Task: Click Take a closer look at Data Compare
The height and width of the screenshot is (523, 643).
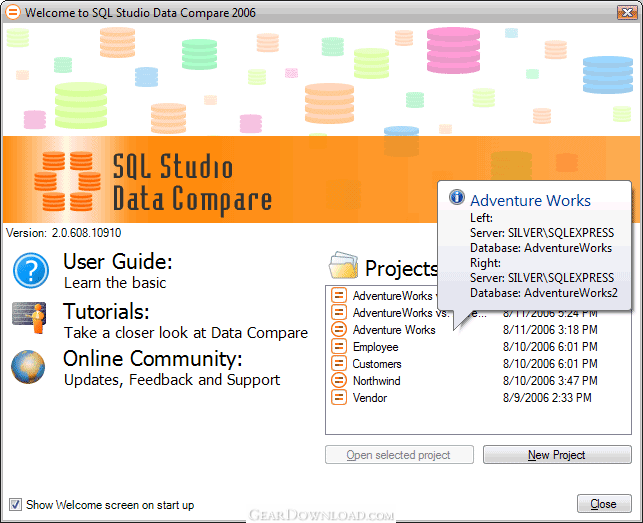Action: click(x=186, y=333)
